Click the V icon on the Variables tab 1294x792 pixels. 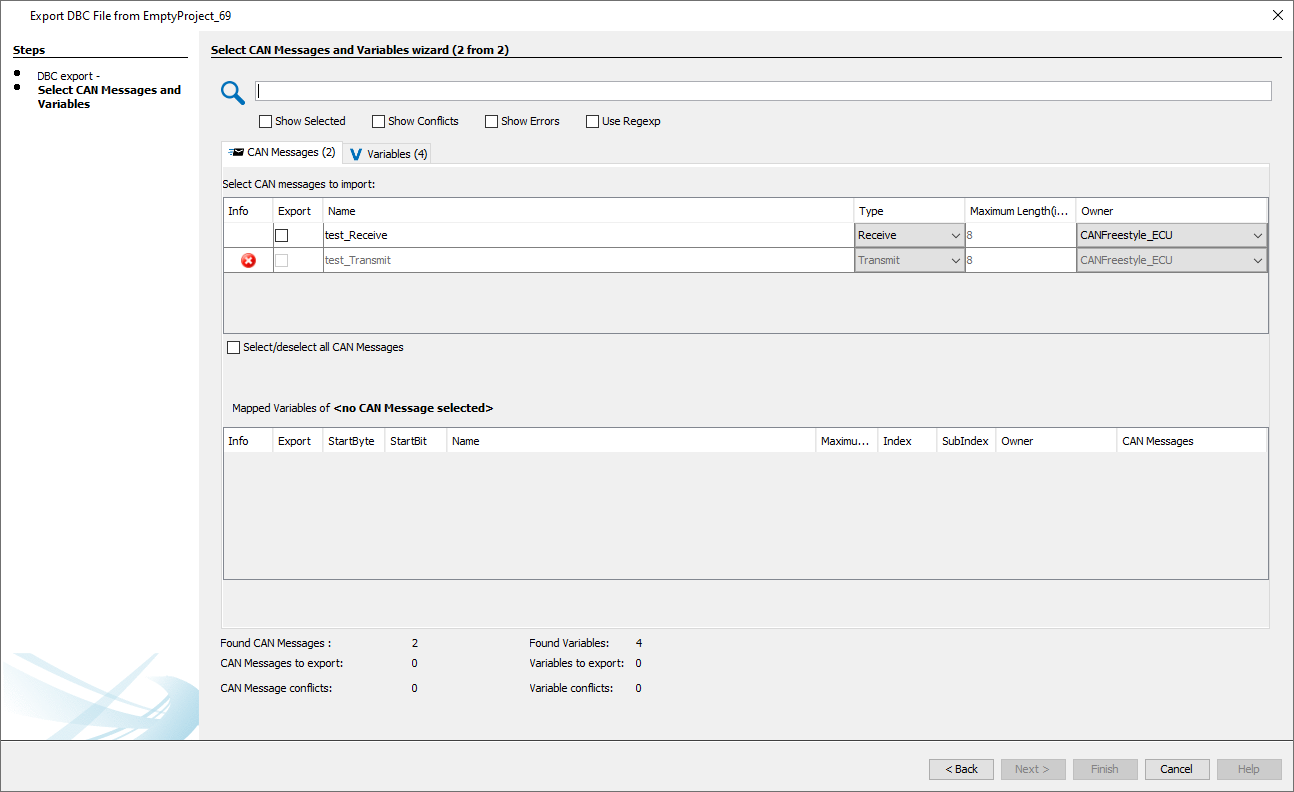[x=355, y=153]
